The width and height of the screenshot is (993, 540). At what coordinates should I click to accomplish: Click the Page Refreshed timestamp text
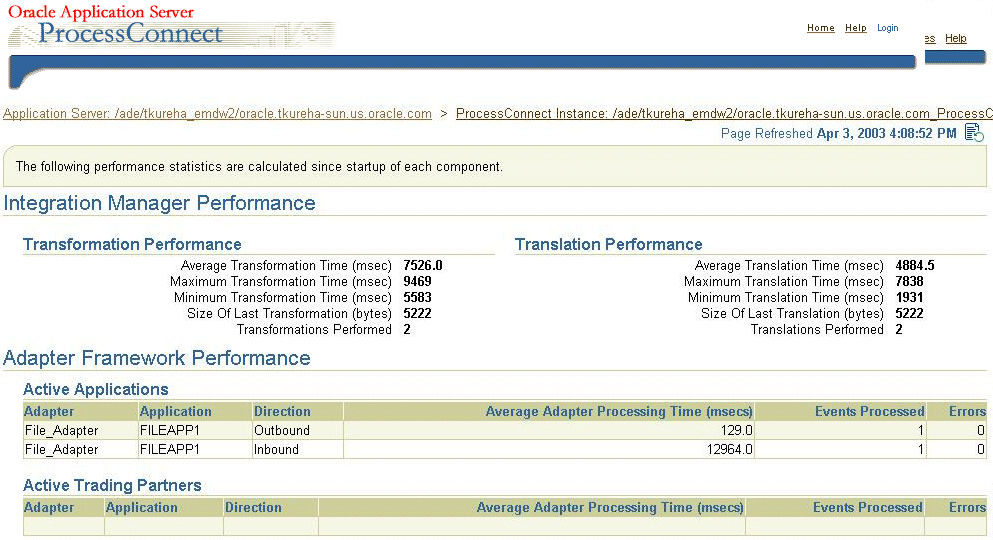click(838, 134)
